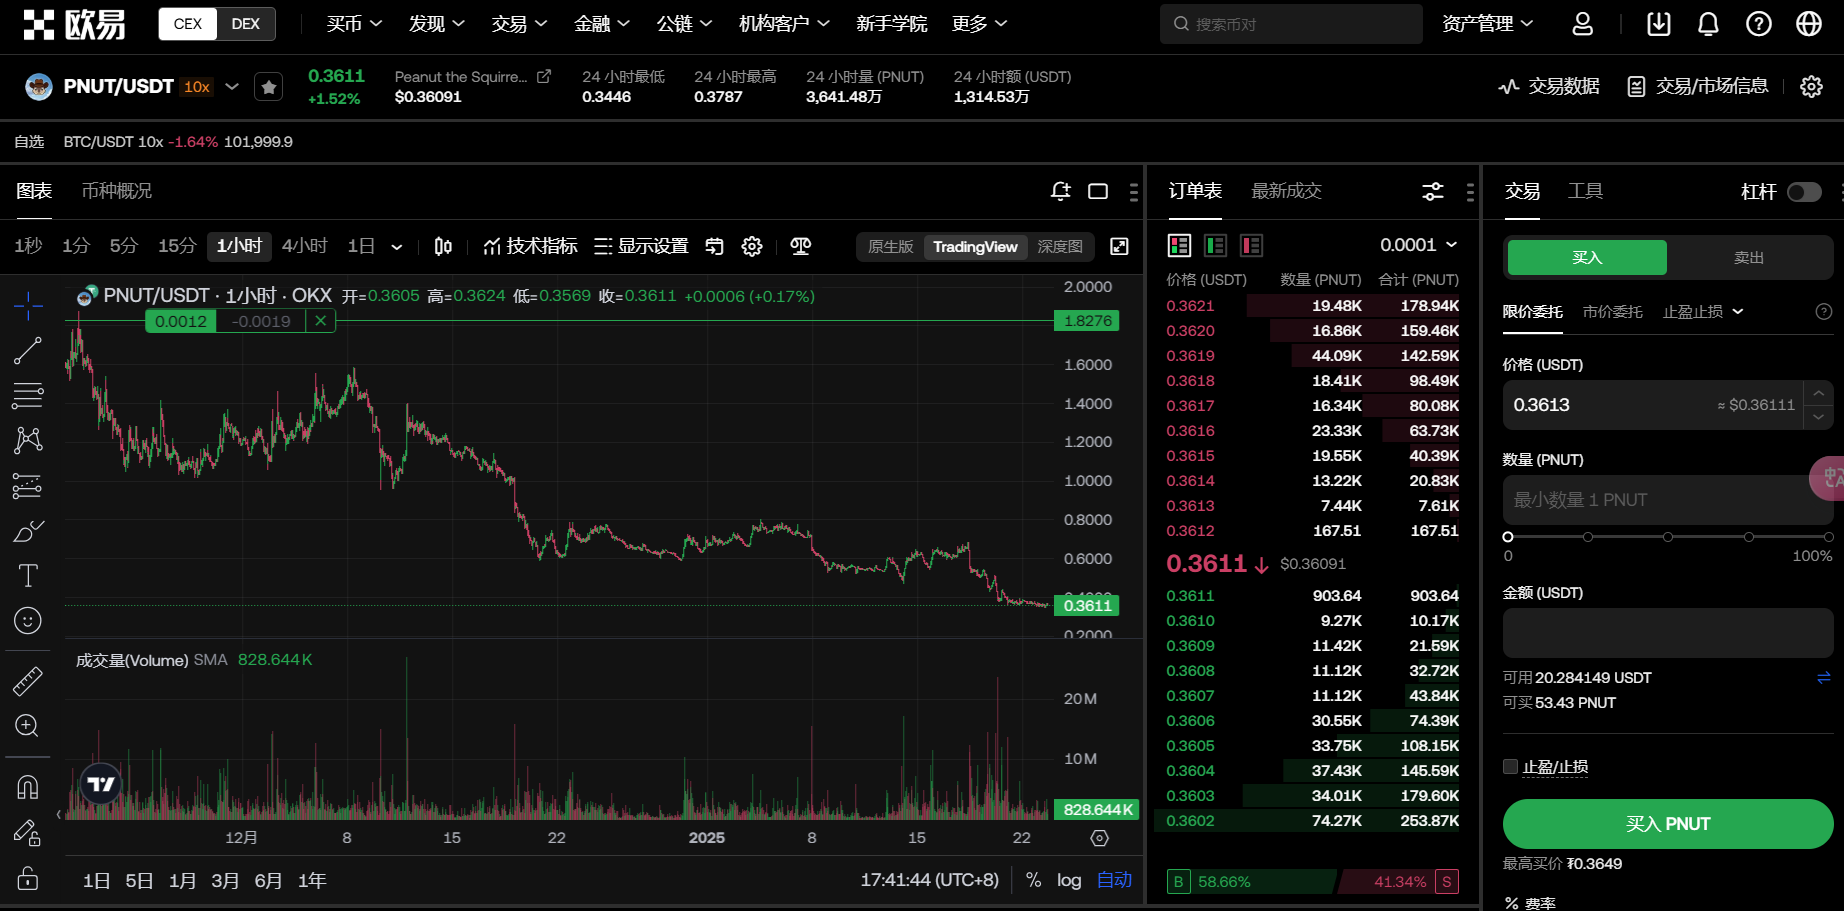
Task: Expand more timeframe options after 1日
Action: (x=397, y=247)
